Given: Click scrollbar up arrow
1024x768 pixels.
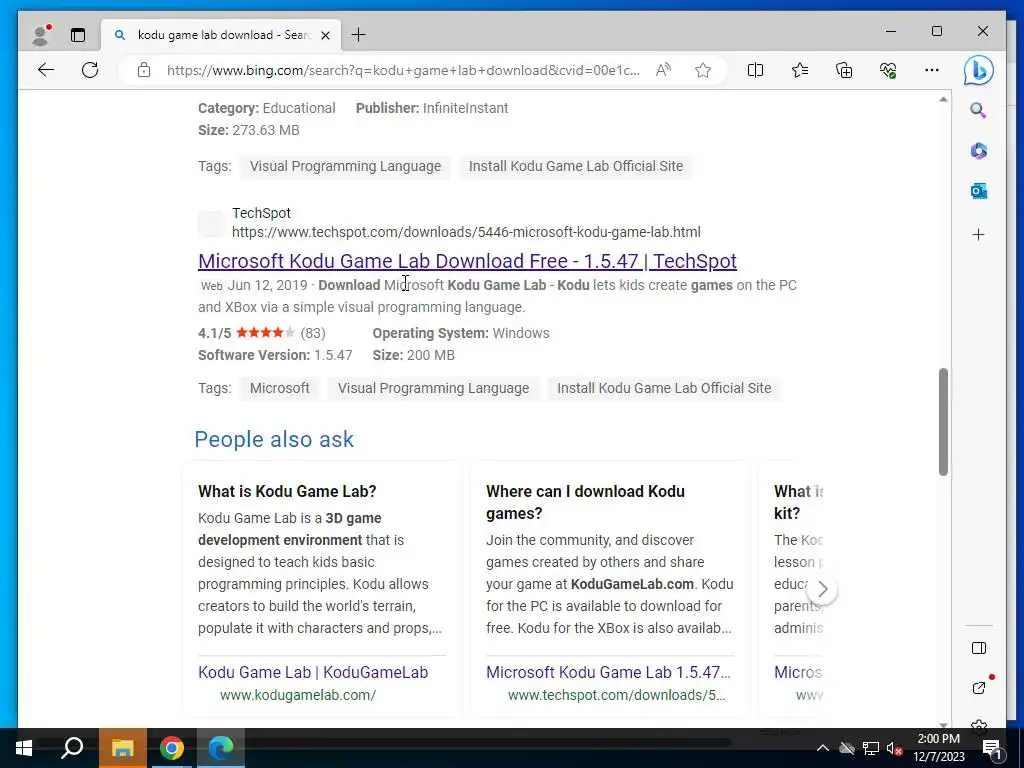Looking at the screenshot, I should 943,99.
